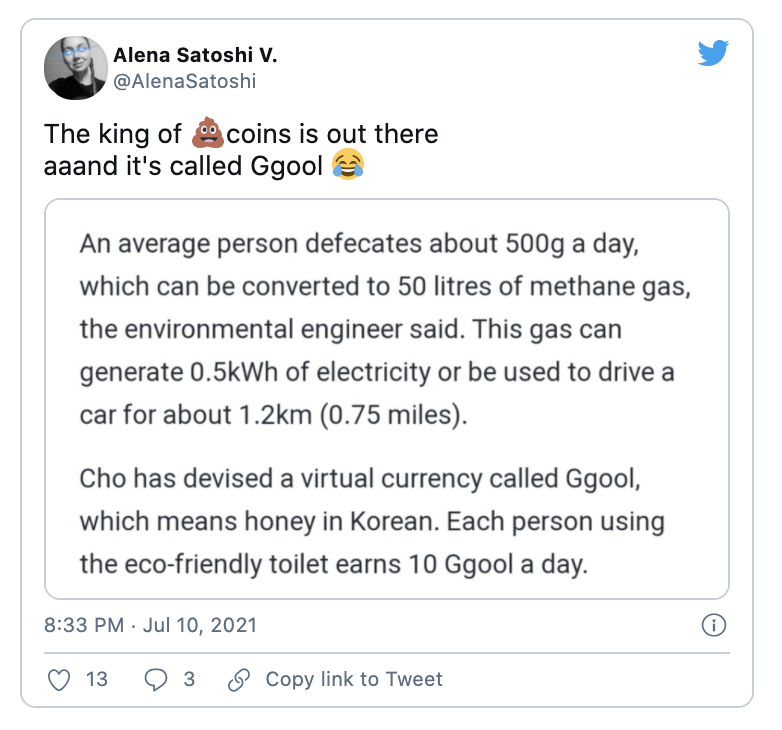
Task: Open the embedded article screenshot image
Action: (386, 399)
